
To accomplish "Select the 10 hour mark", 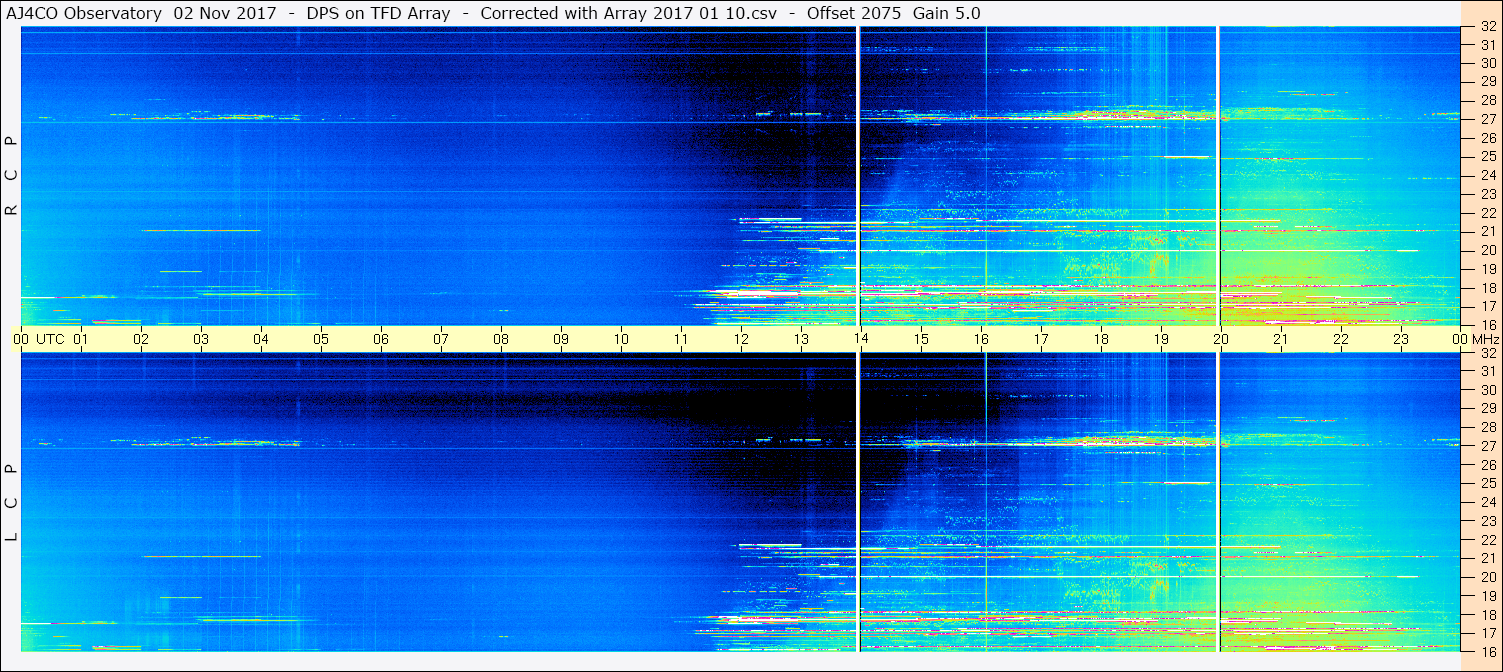I will pyautogui.click(x=621, y=339).
